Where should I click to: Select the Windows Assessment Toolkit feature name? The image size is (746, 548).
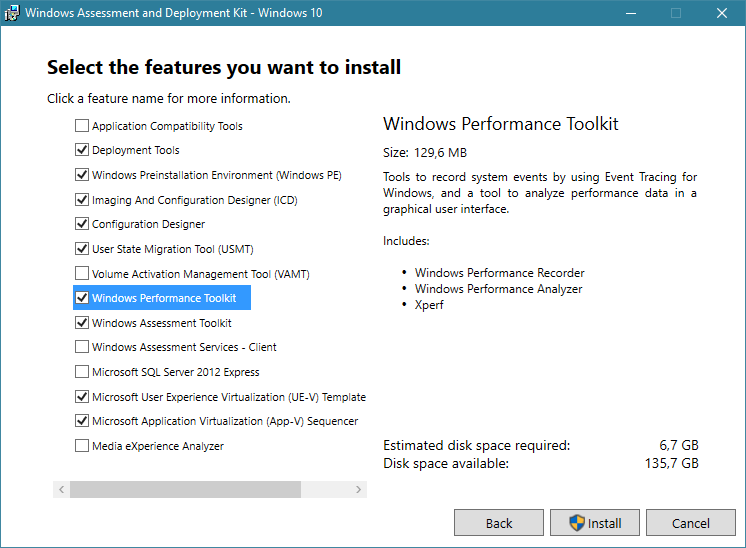pos(161,323)
